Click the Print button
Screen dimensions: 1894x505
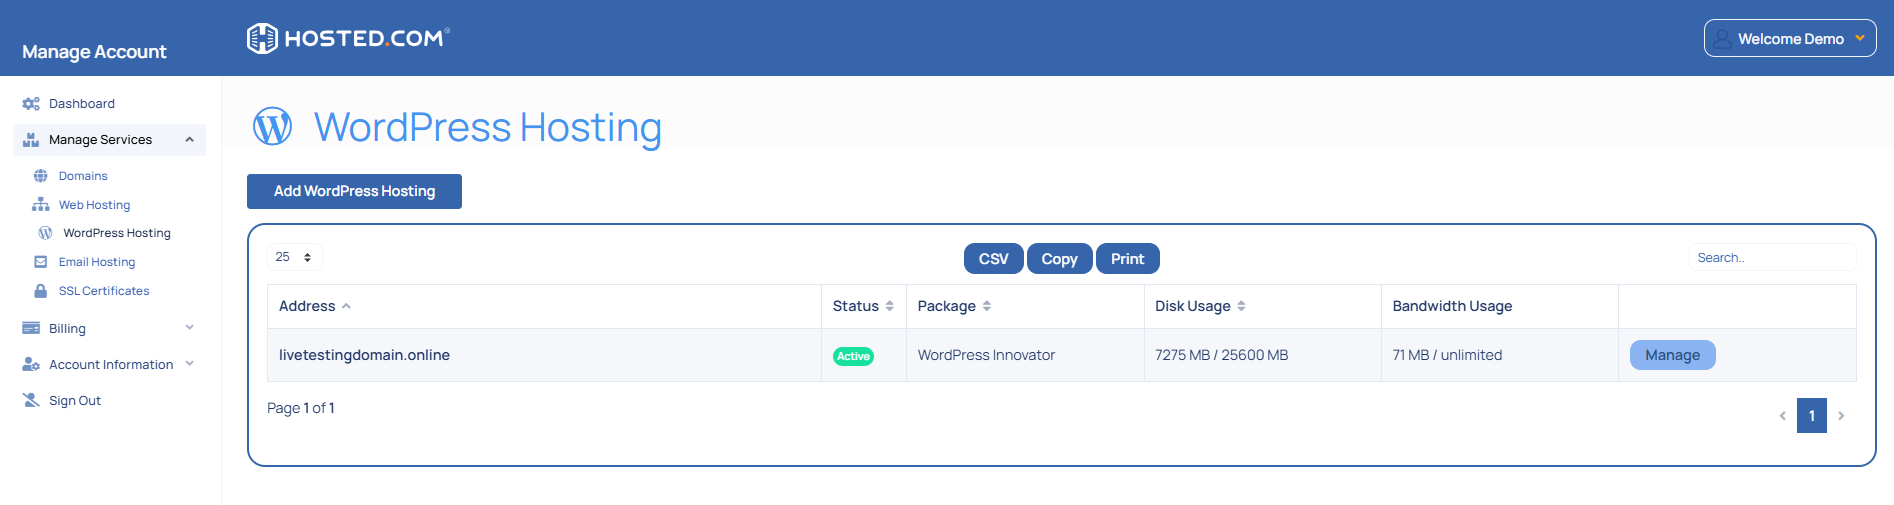[1127, 259]
